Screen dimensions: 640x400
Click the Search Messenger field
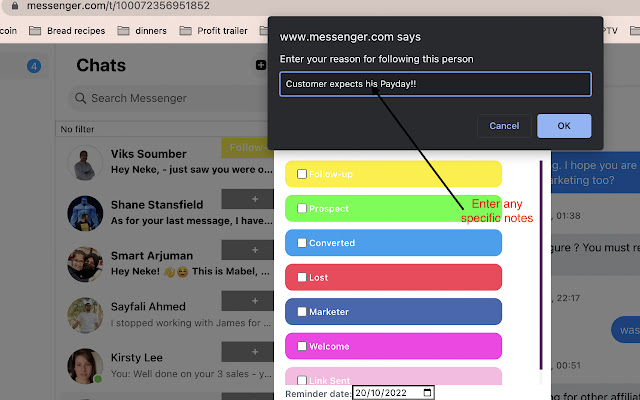(169, 98)
